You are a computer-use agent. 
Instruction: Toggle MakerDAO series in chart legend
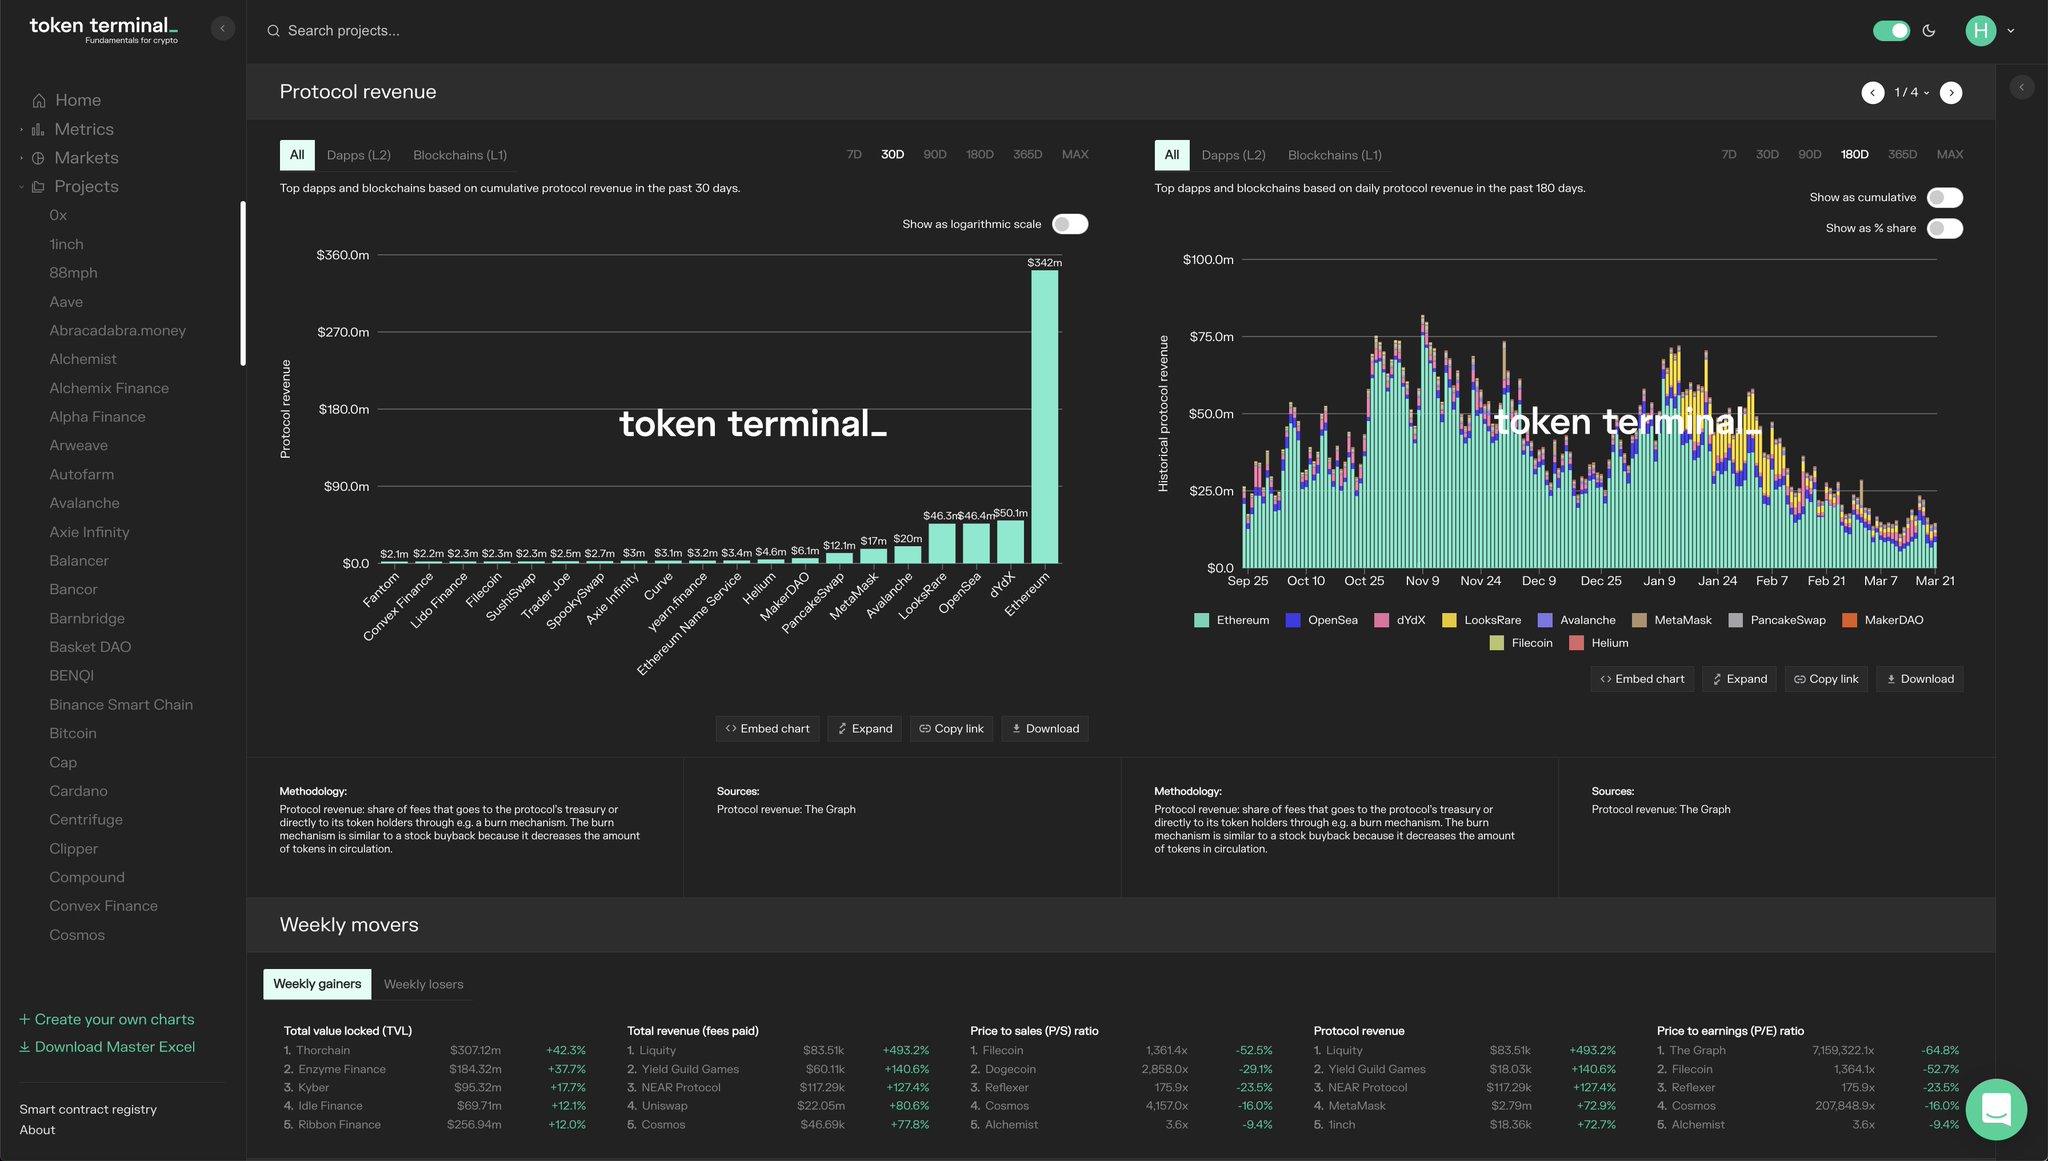[x=1883, y=620]
